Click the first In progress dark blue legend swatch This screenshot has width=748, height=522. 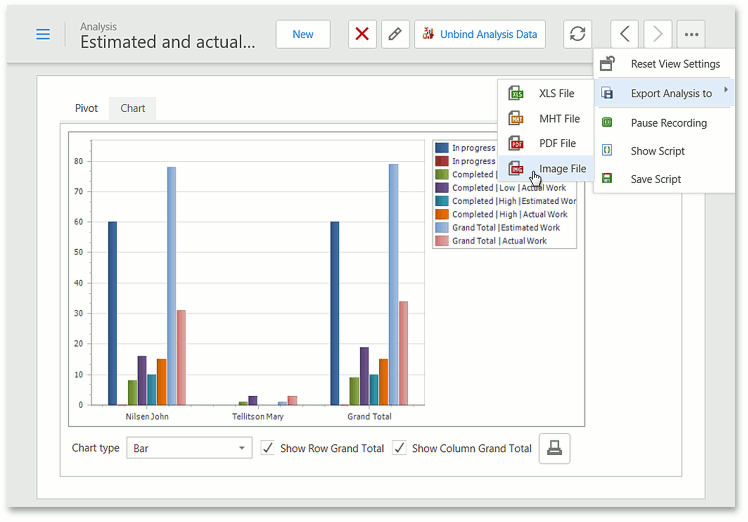click(442, 147)
